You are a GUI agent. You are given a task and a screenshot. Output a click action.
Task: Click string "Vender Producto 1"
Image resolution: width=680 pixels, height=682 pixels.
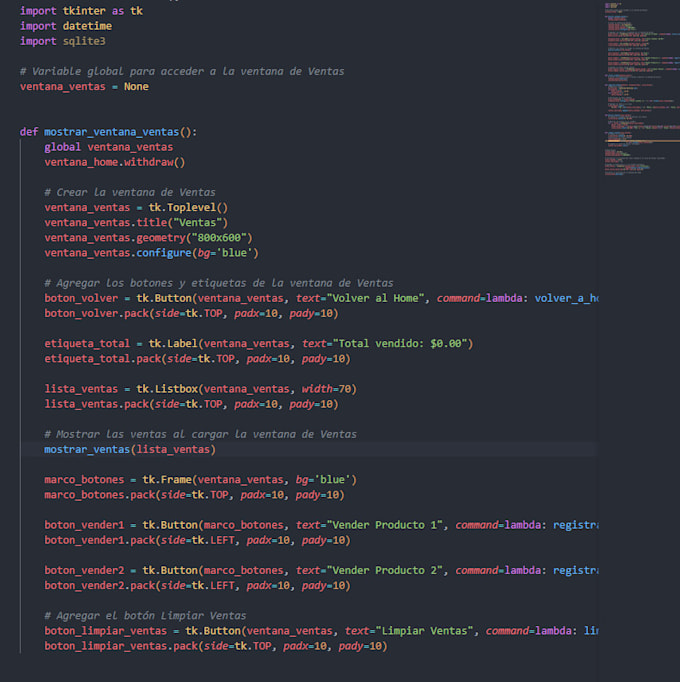click(x=384, y=525)
